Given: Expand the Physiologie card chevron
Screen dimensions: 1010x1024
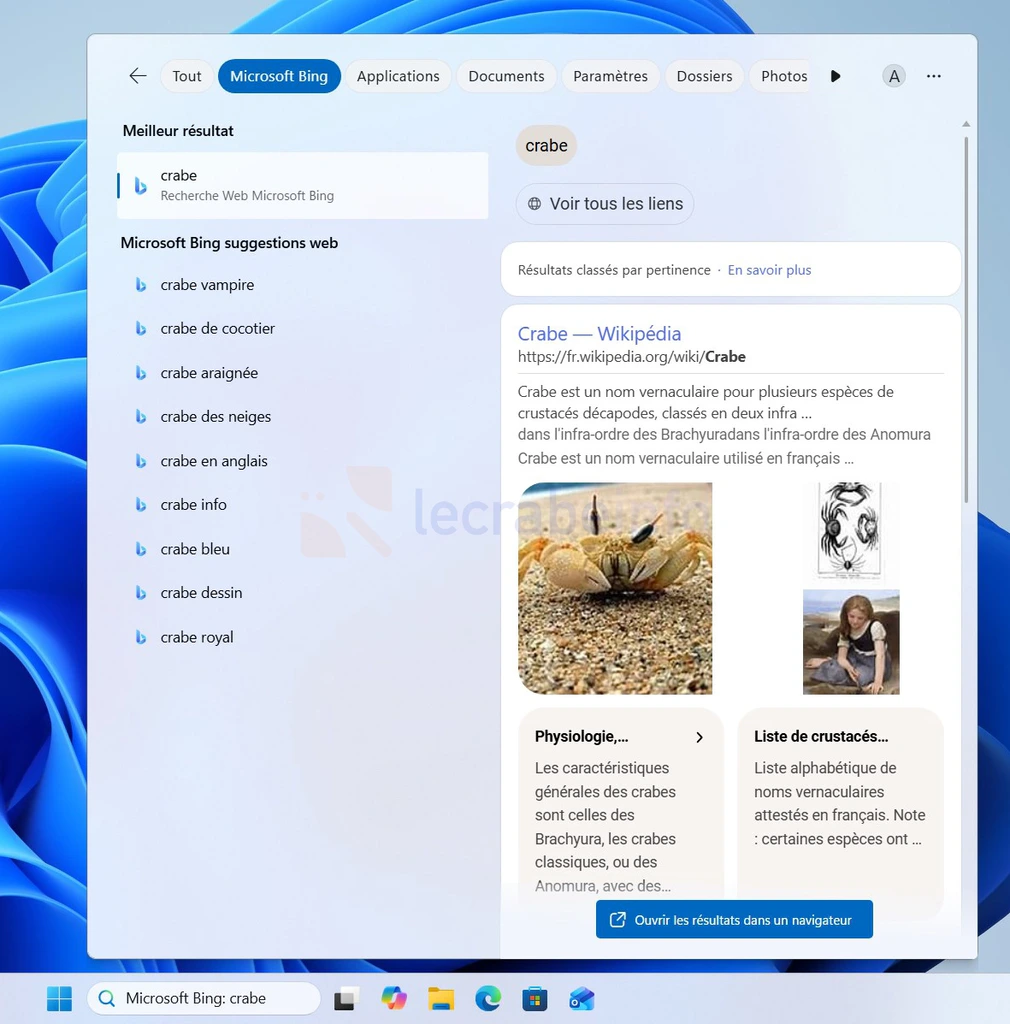Looking at the screenshot, I should point(699,737).
